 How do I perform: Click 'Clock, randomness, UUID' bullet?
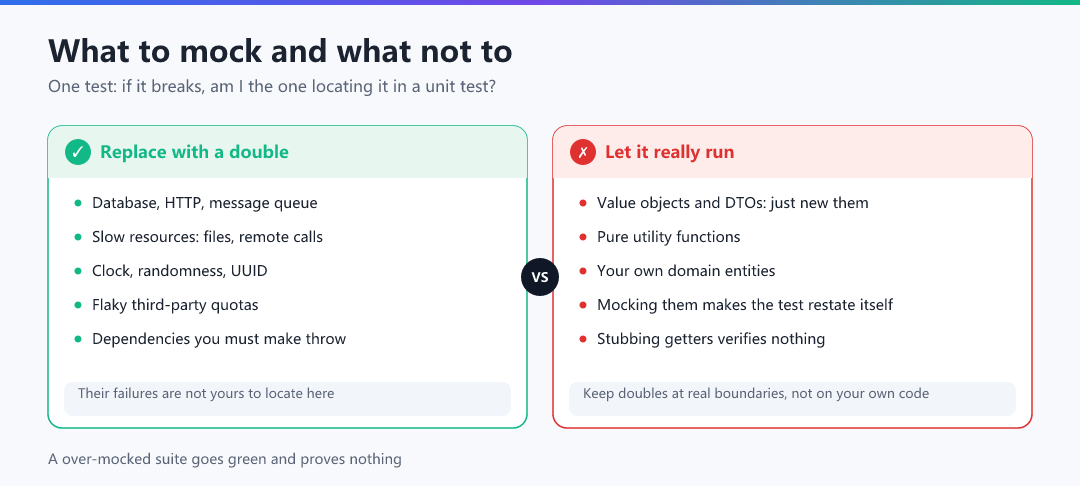(x=180, y=271)
